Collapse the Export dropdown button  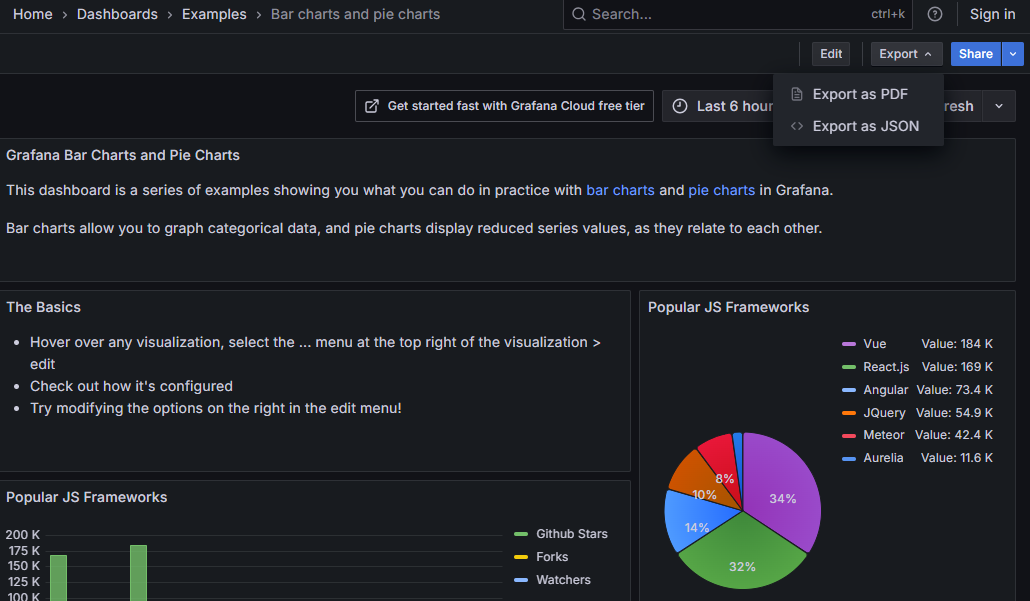905,54
